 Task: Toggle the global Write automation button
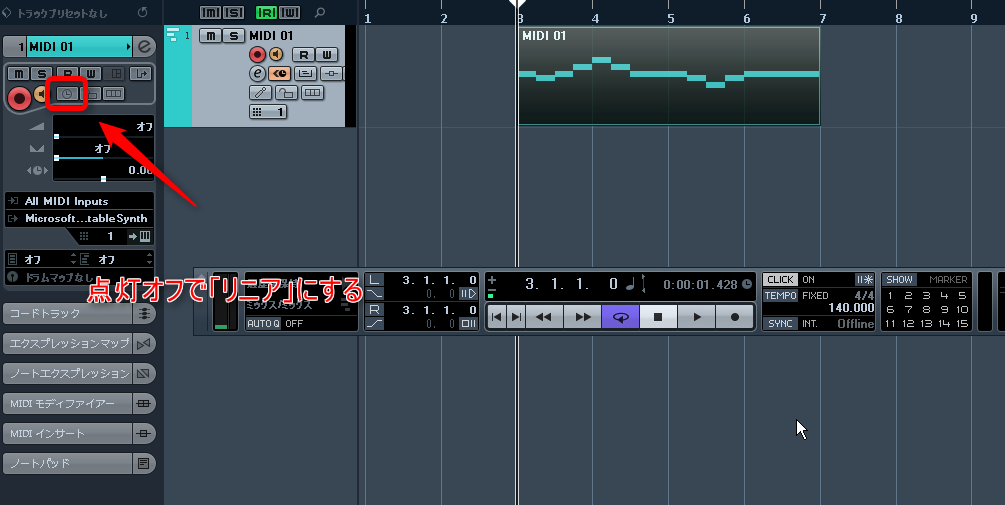point(289,12)
